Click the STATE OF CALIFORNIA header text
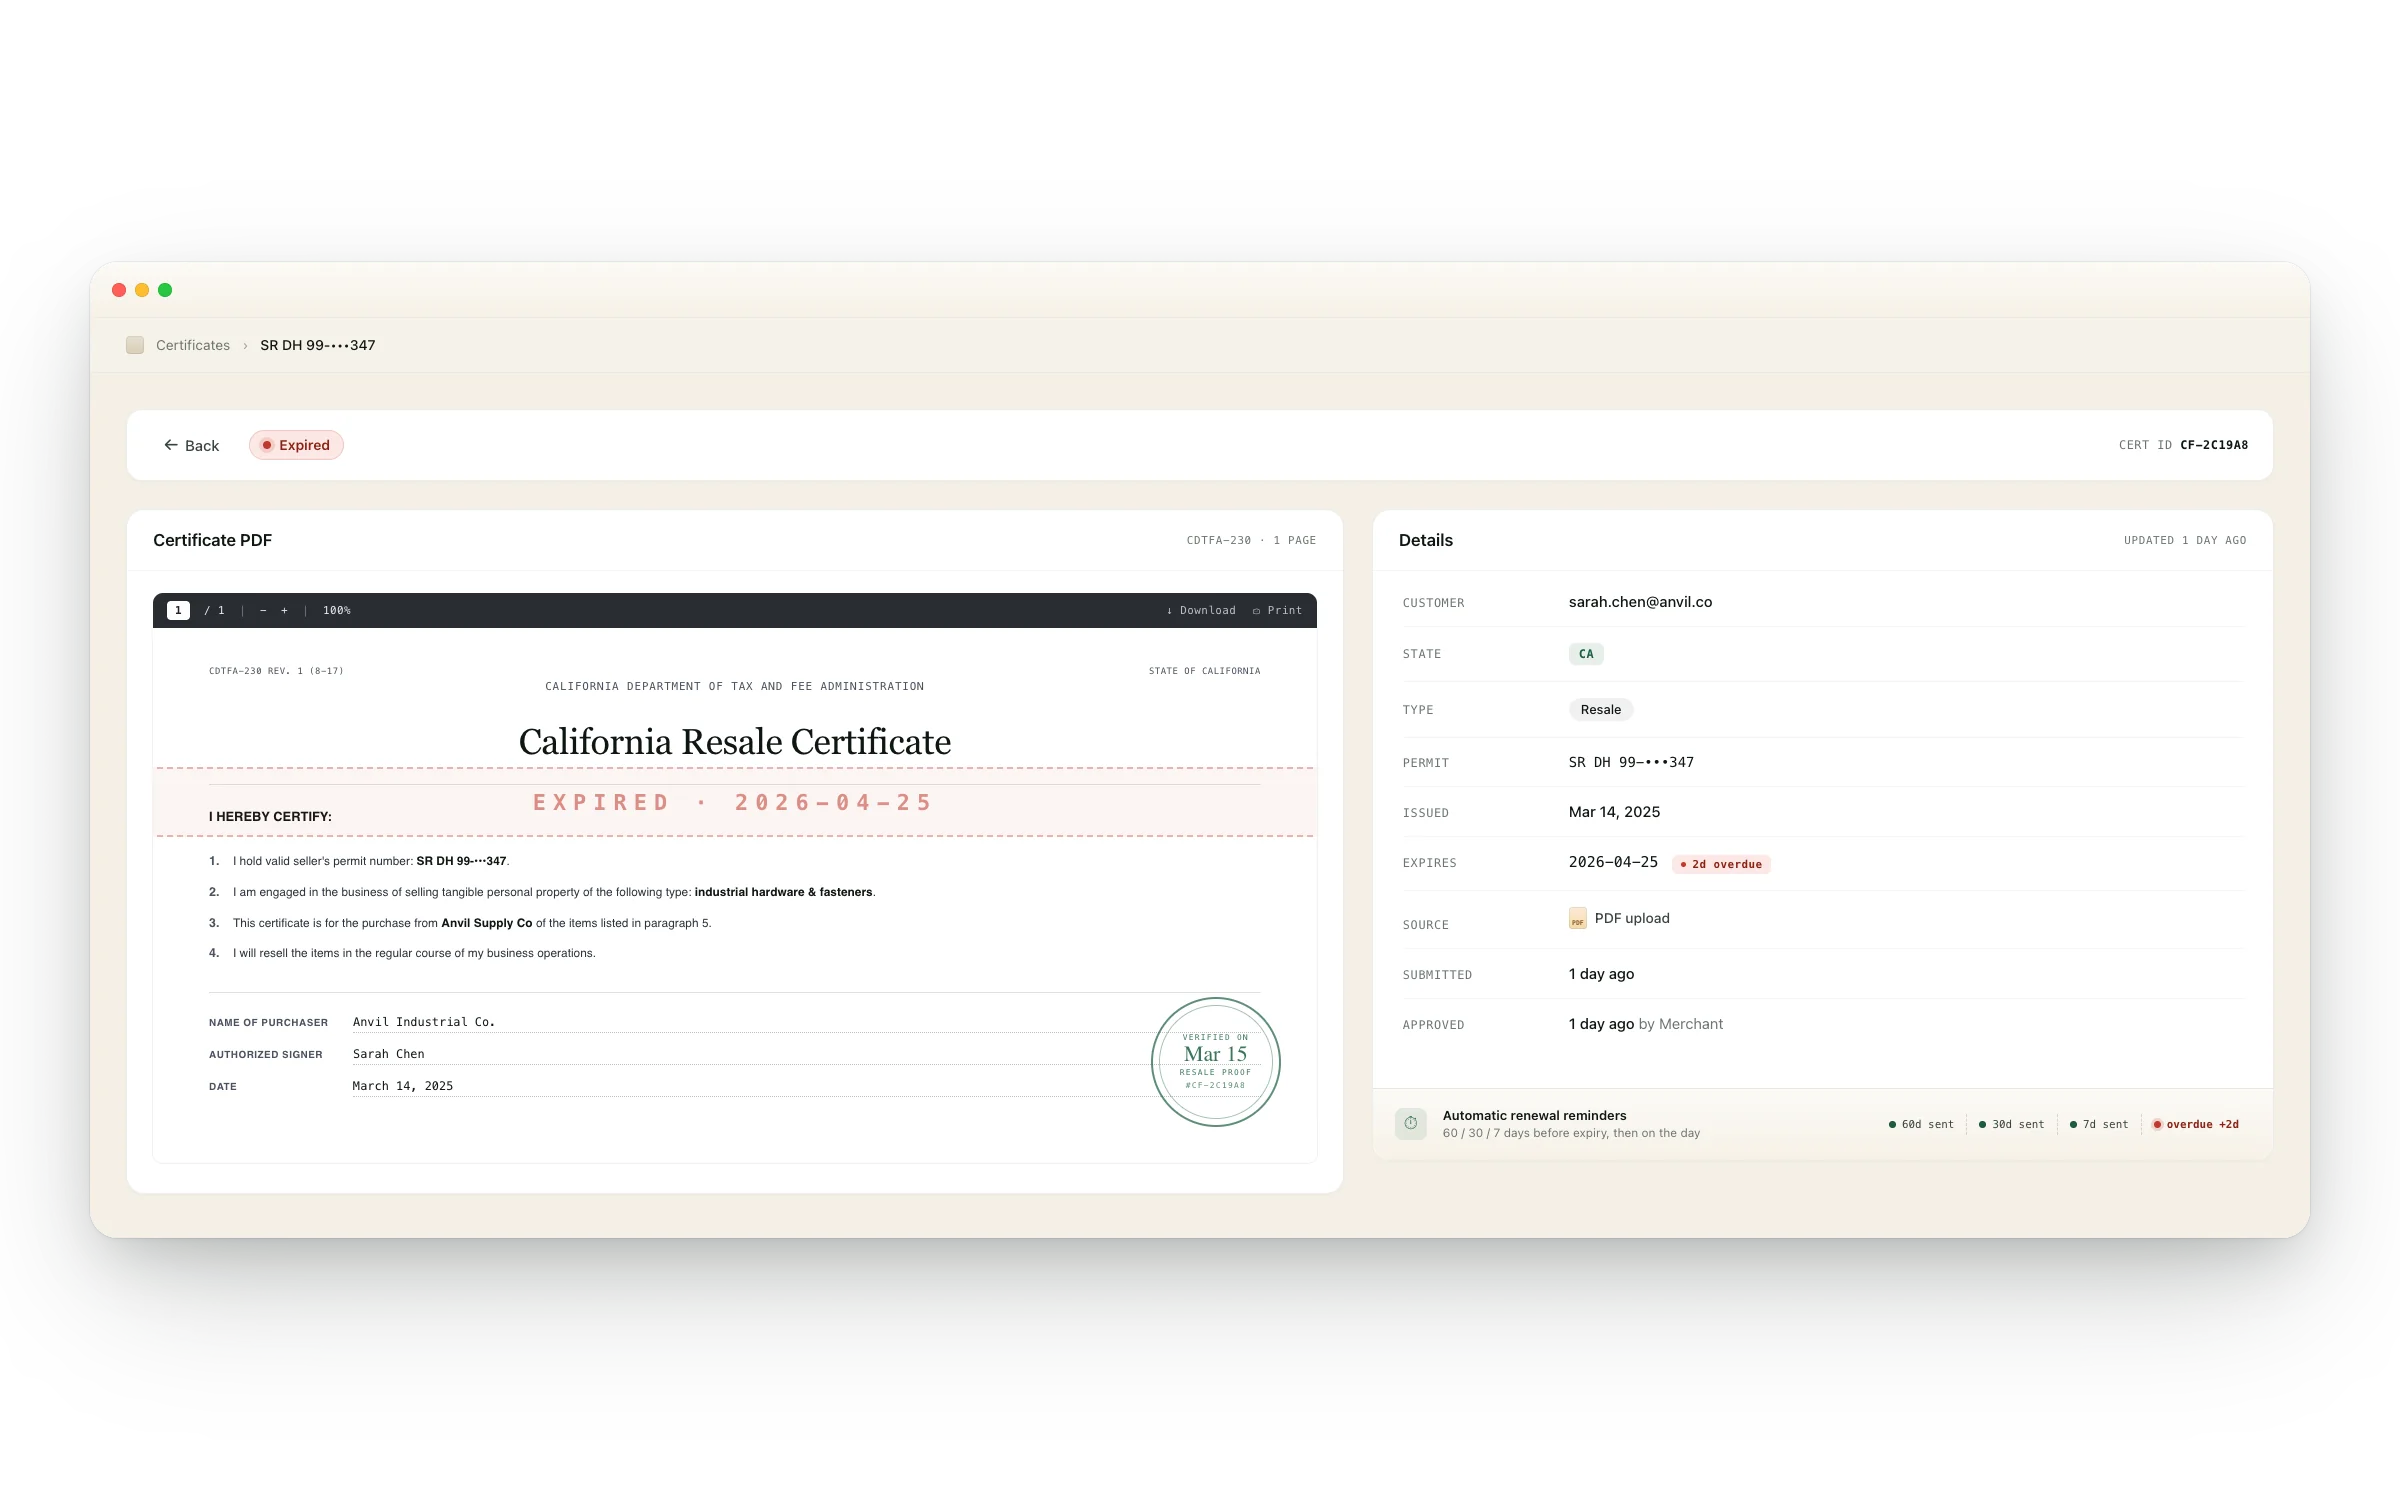2400x1500 pixels. 1204,671
